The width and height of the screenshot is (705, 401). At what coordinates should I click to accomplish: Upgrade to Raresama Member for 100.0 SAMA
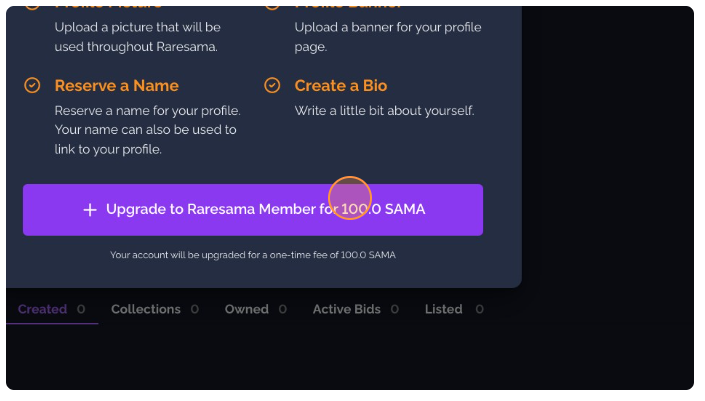tap(253, 209)
